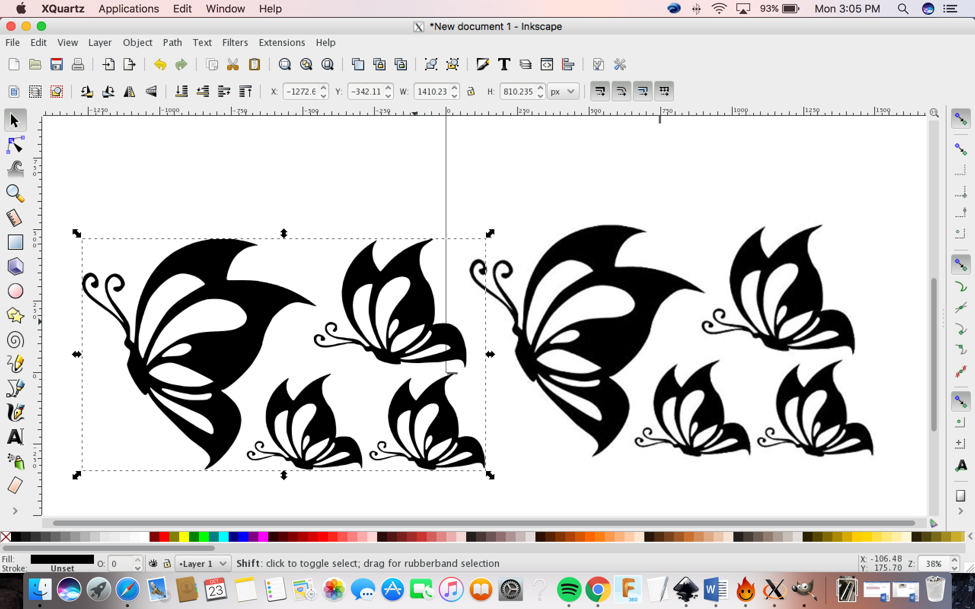Select the Measure ruler tool
Image resolution: width=975 pixels, height=609 pixels.
click(x=15, y=218)
